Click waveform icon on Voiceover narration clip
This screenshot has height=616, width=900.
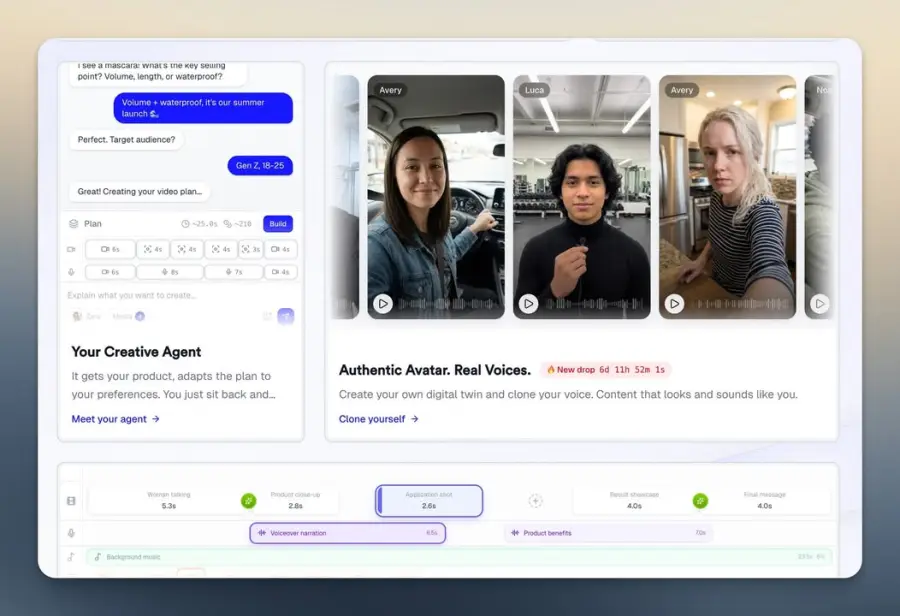(x=262, y=533)
